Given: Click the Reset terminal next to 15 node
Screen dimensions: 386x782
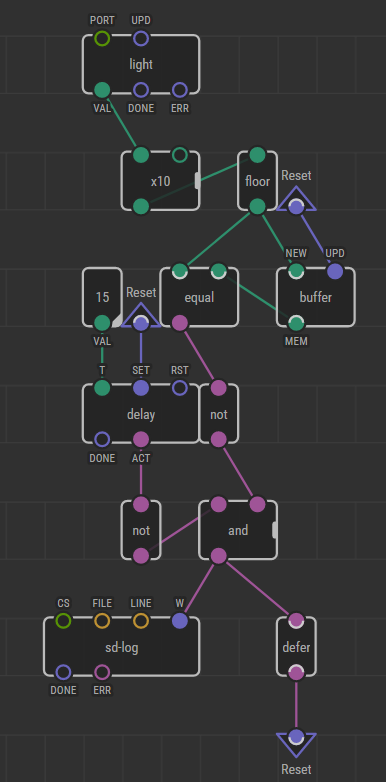Looking at the screenshot, I should point(141,317).
